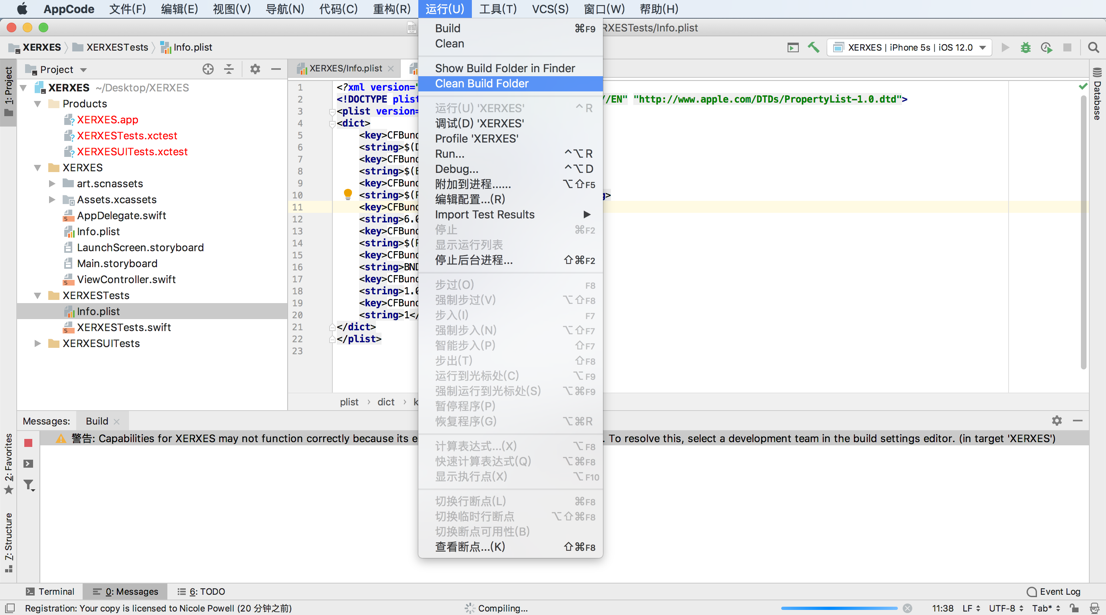Collapse the XERXESTests folder
Screen dimensions: 1106x615
click(37, 296)
